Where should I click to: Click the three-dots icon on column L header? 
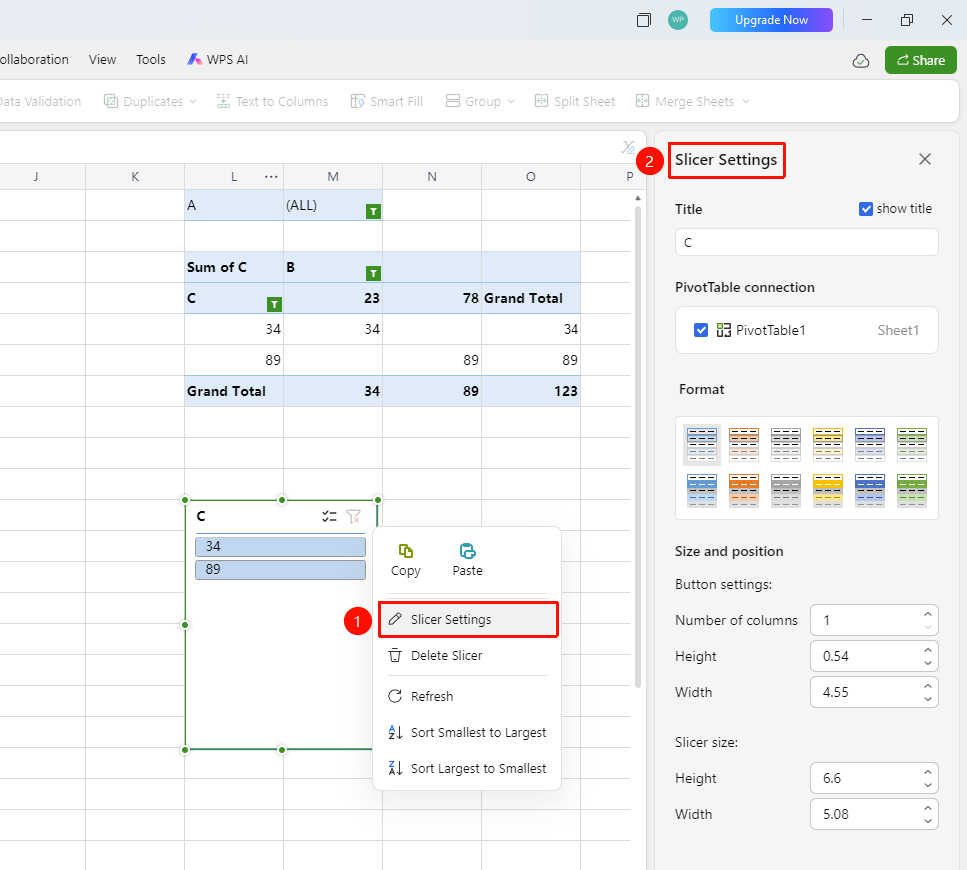point(271,177)
